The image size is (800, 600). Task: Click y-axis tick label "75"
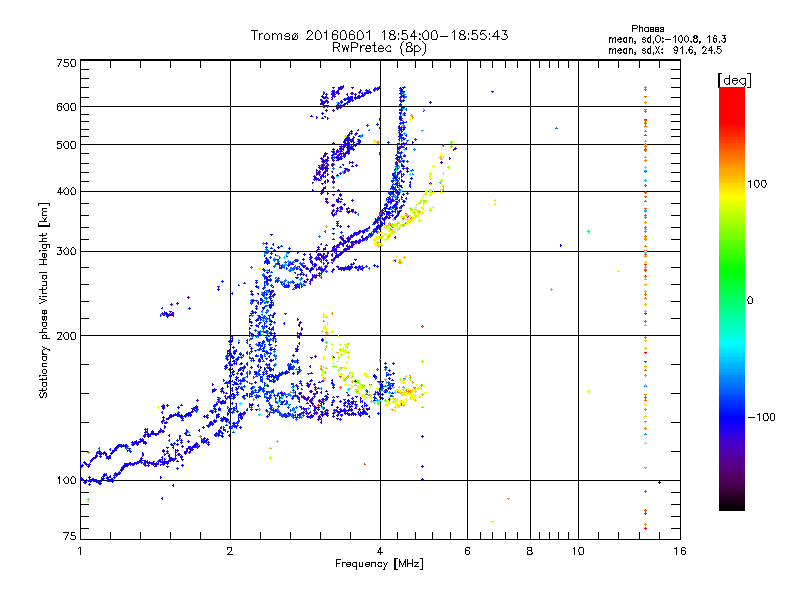click(x=70, y=536)
